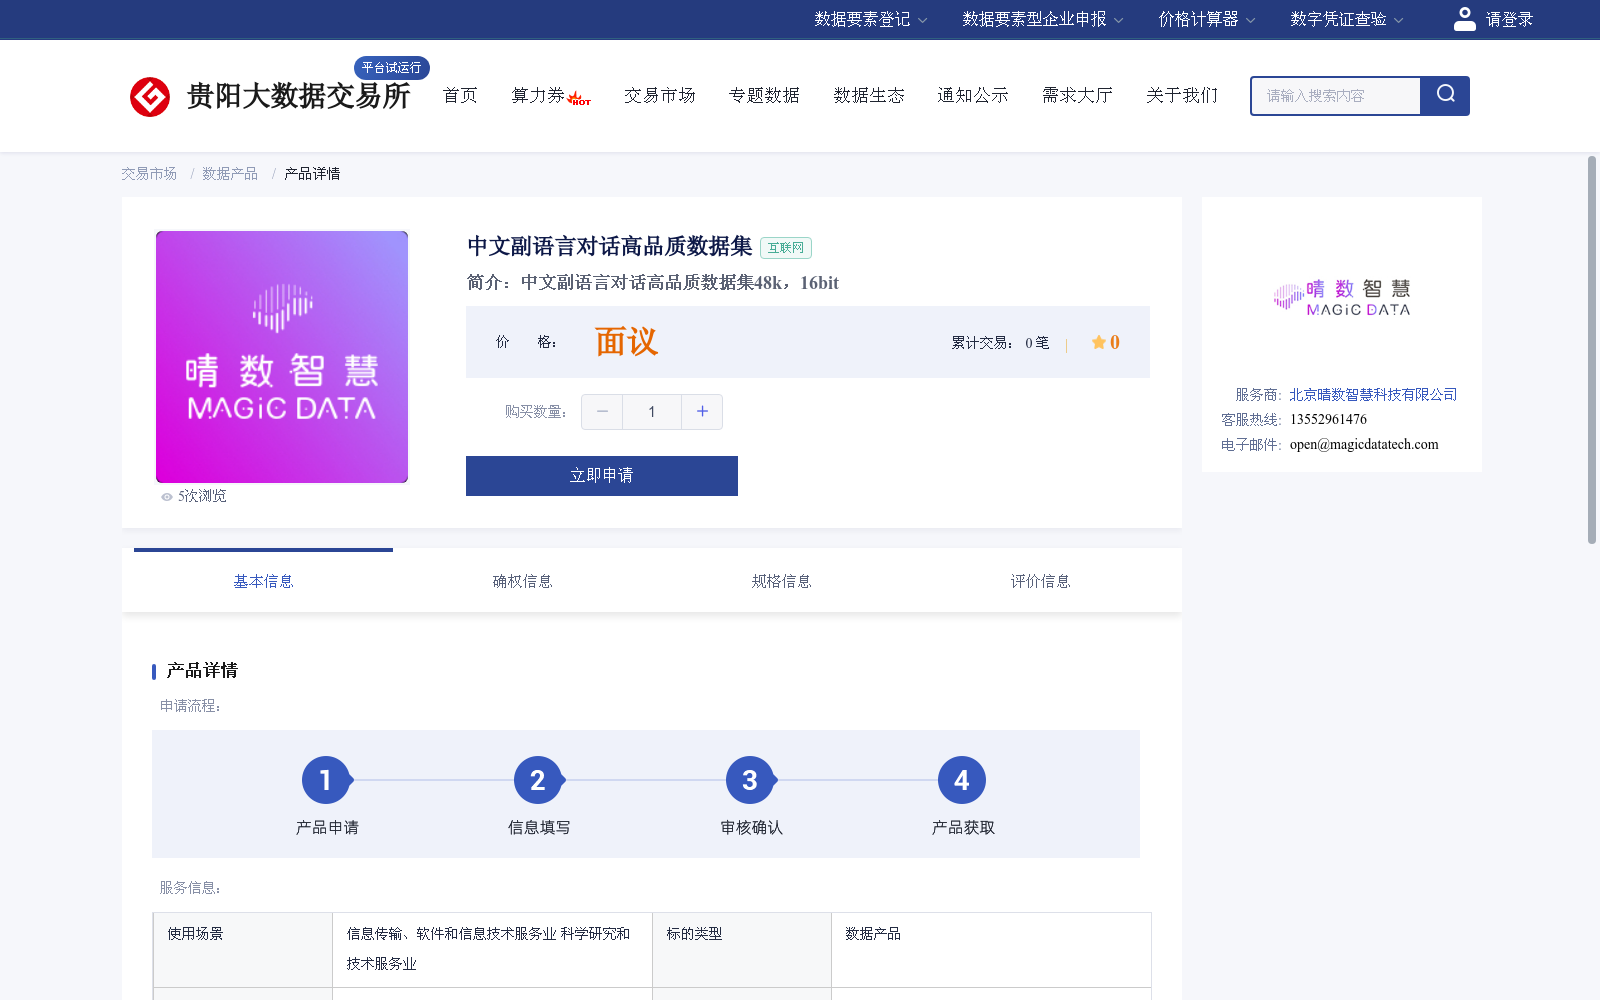Increase purchase quantity with plus button
The width and height of the screenshot is (1600, 1000).
click(x=702, y=412)
